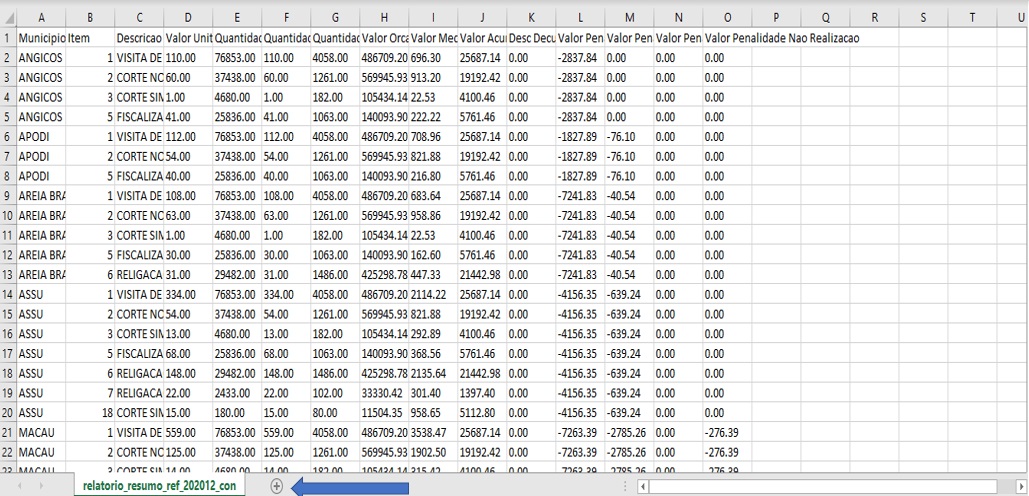Click the Municipio header cell
The image size is (1029, 496).
point(41,38)
